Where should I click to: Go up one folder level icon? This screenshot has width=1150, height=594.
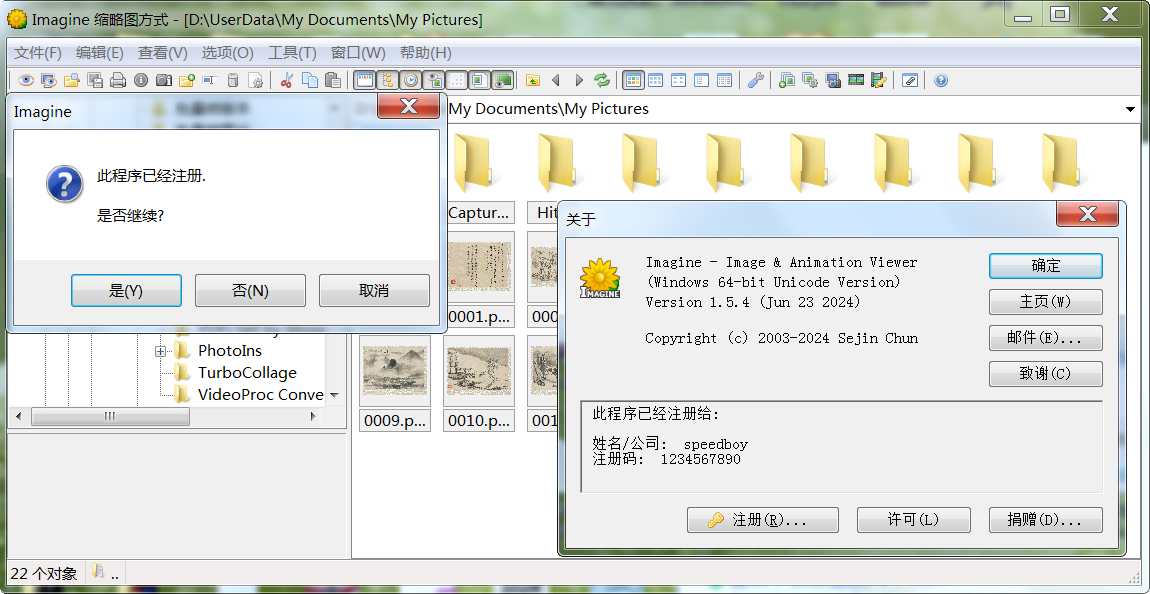[x=532, y=80]
